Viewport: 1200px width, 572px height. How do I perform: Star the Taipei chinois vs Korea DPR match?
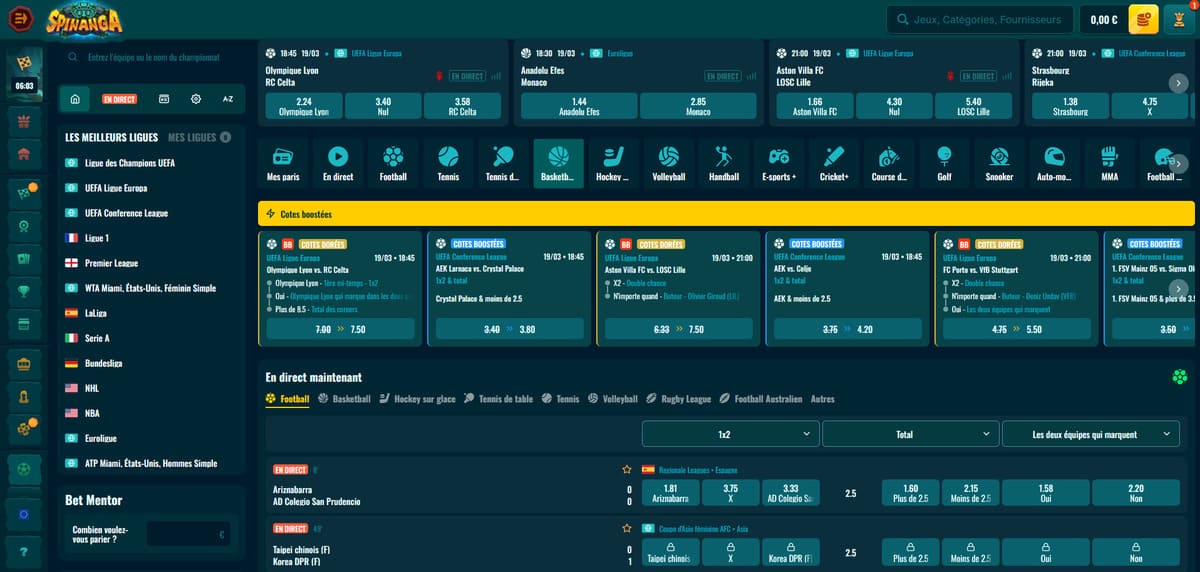pos(627,528)
